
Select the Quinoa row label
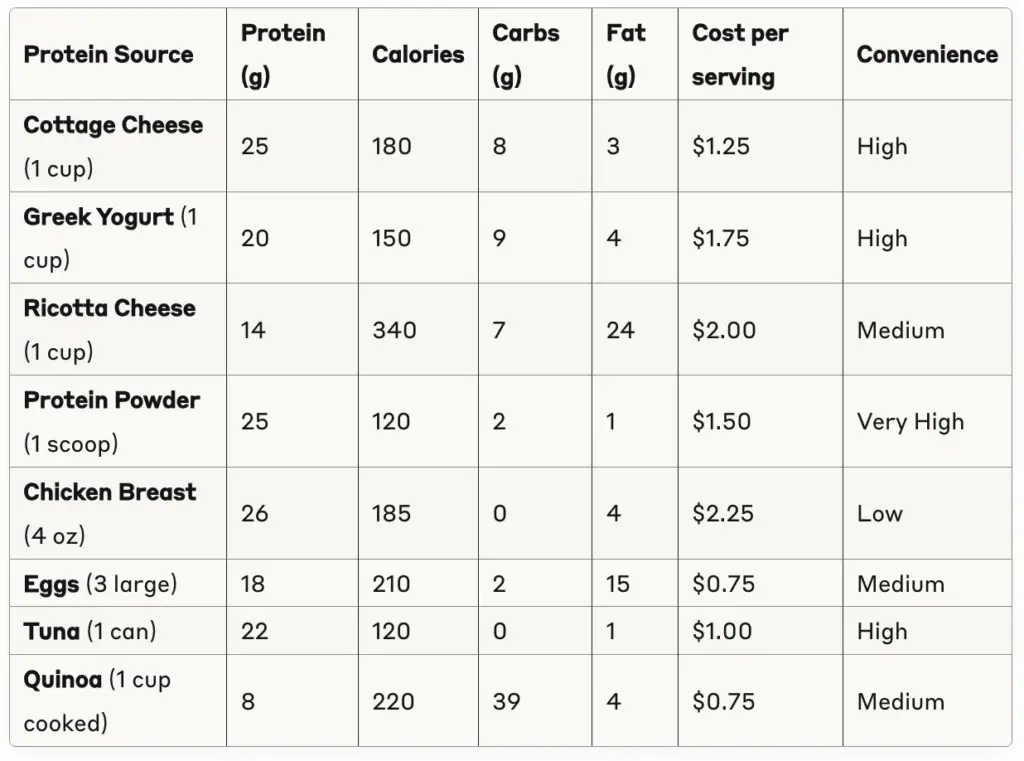pos(62,680)
